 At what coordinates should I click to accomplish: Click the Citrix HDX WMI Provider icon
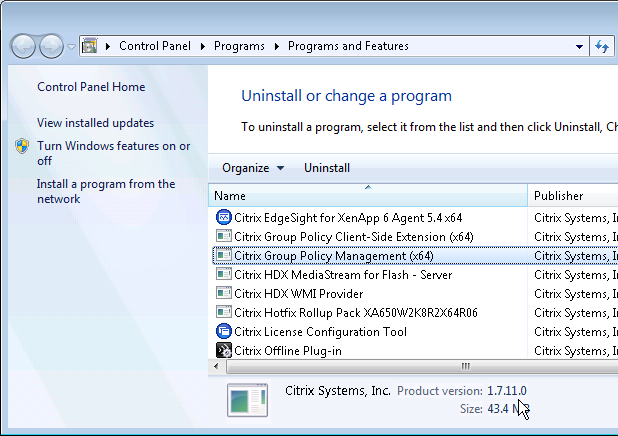[223, 293]
